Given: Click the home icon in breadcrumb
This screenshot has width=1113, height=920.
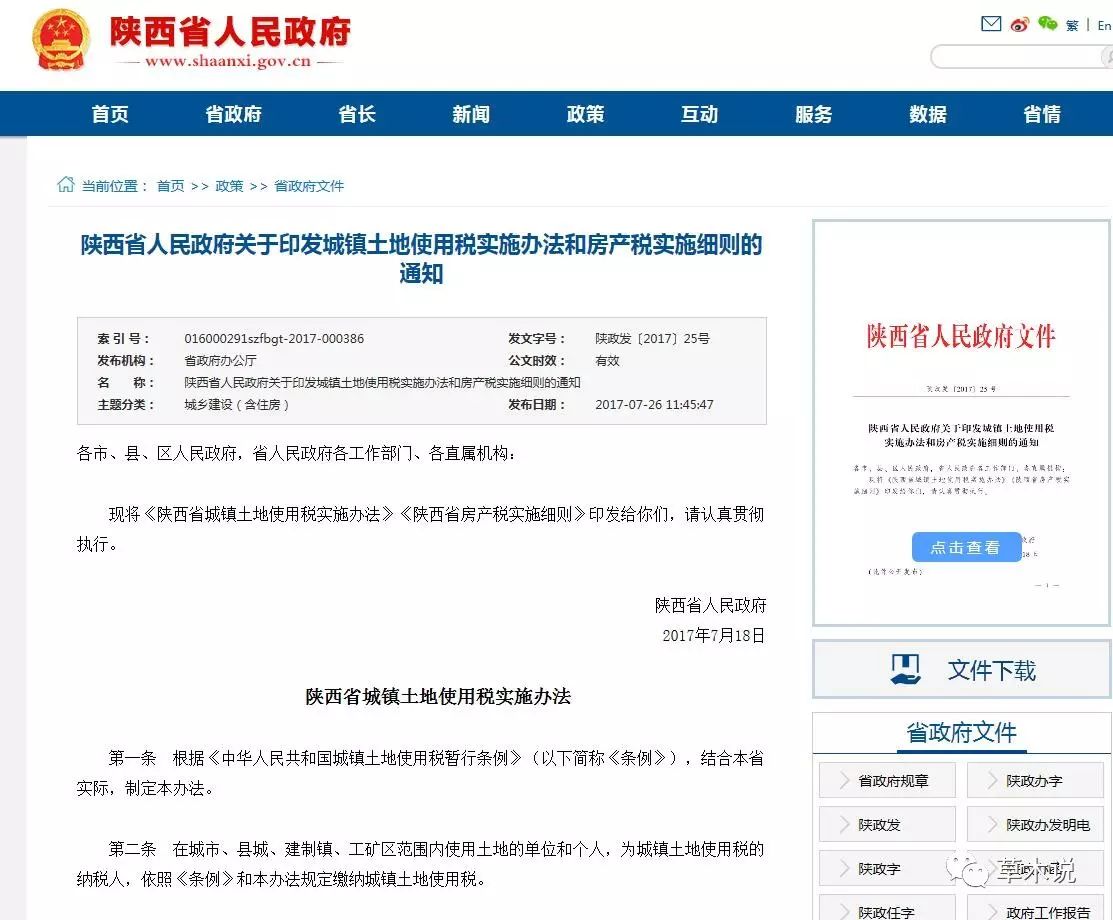Looking at the screenshot, I should click(x=66, y=185).
